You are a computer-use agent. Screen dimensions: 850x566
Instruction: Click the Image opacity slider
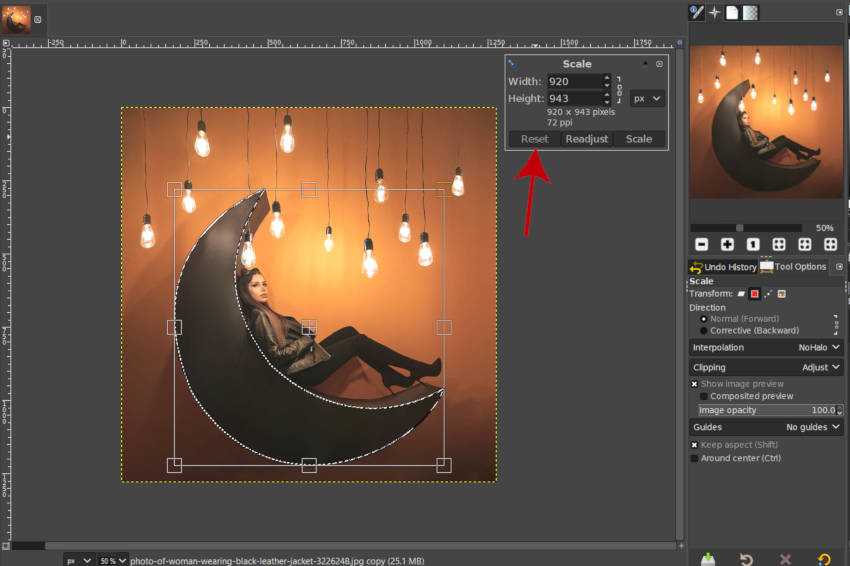(766, 410)
